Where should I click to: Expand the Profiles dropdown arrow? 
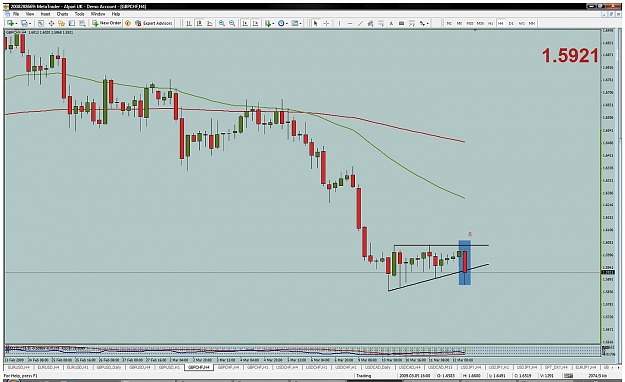pos(30,24)
